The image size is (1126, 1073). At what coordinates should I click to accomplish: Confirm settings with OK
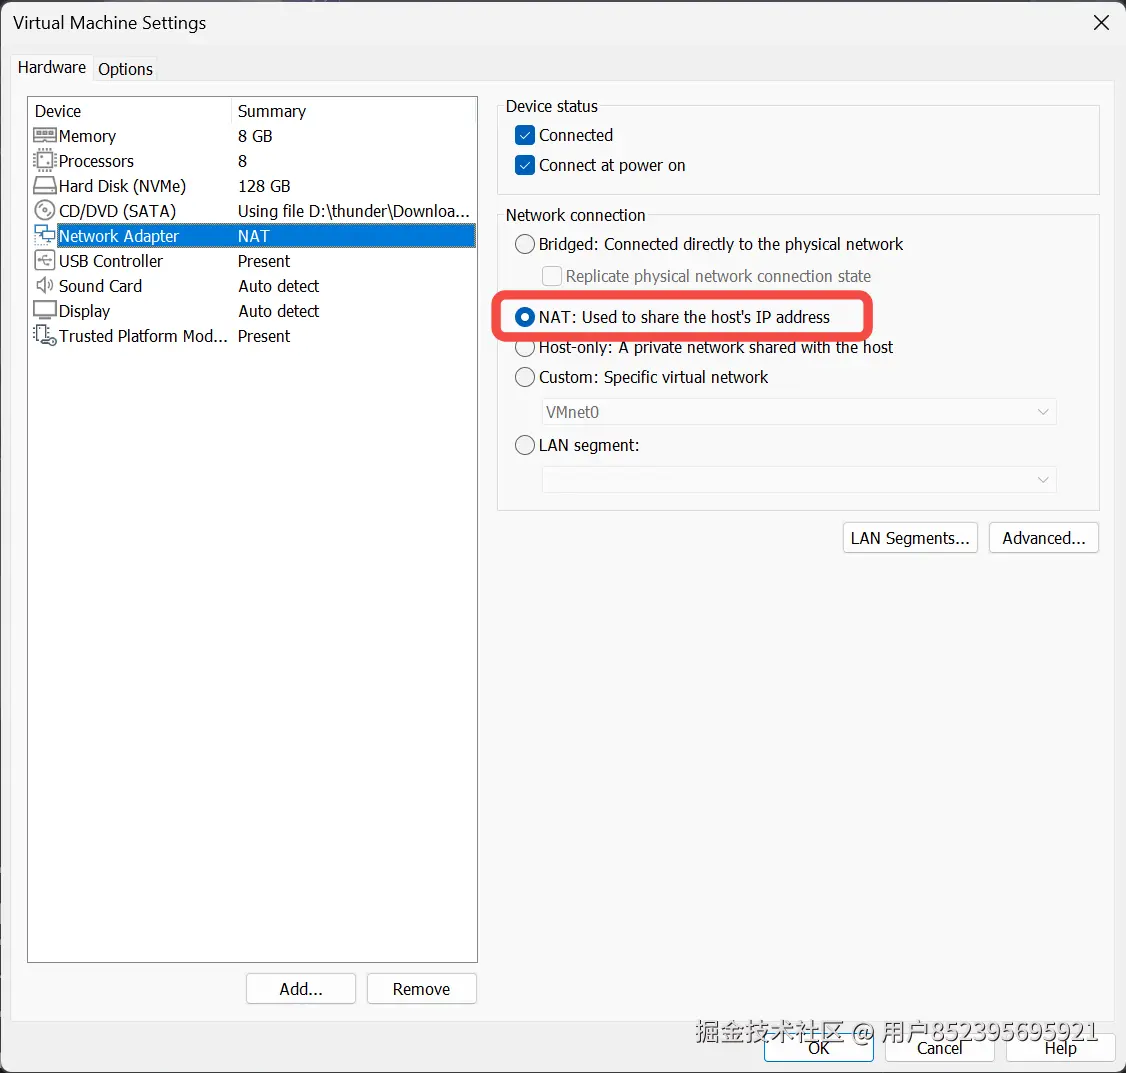pyautogui.click(x=819, y=1048)
